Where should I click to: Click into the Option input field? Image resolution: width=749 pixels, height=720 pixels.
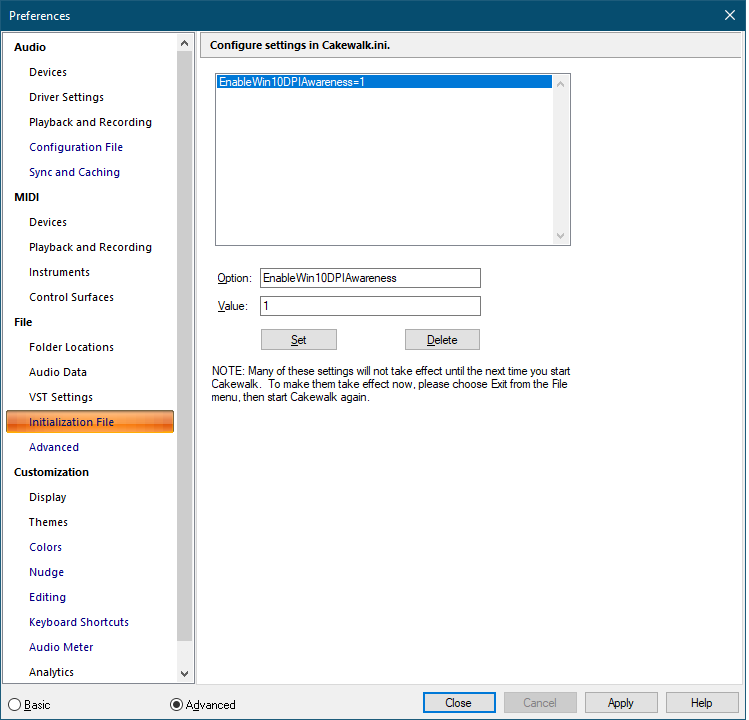370,278
